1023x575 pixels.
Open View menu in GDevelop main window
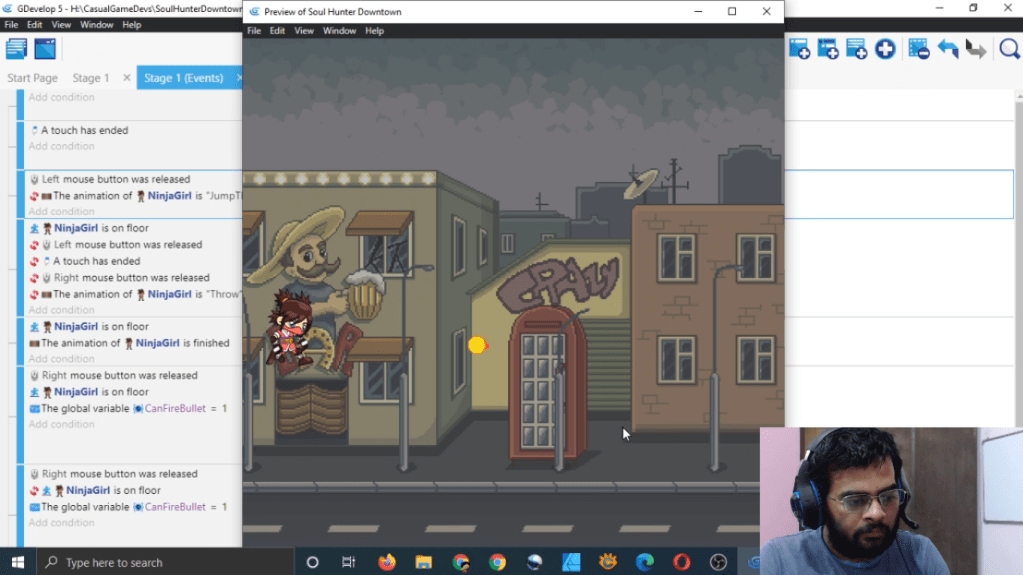[61, 25]
